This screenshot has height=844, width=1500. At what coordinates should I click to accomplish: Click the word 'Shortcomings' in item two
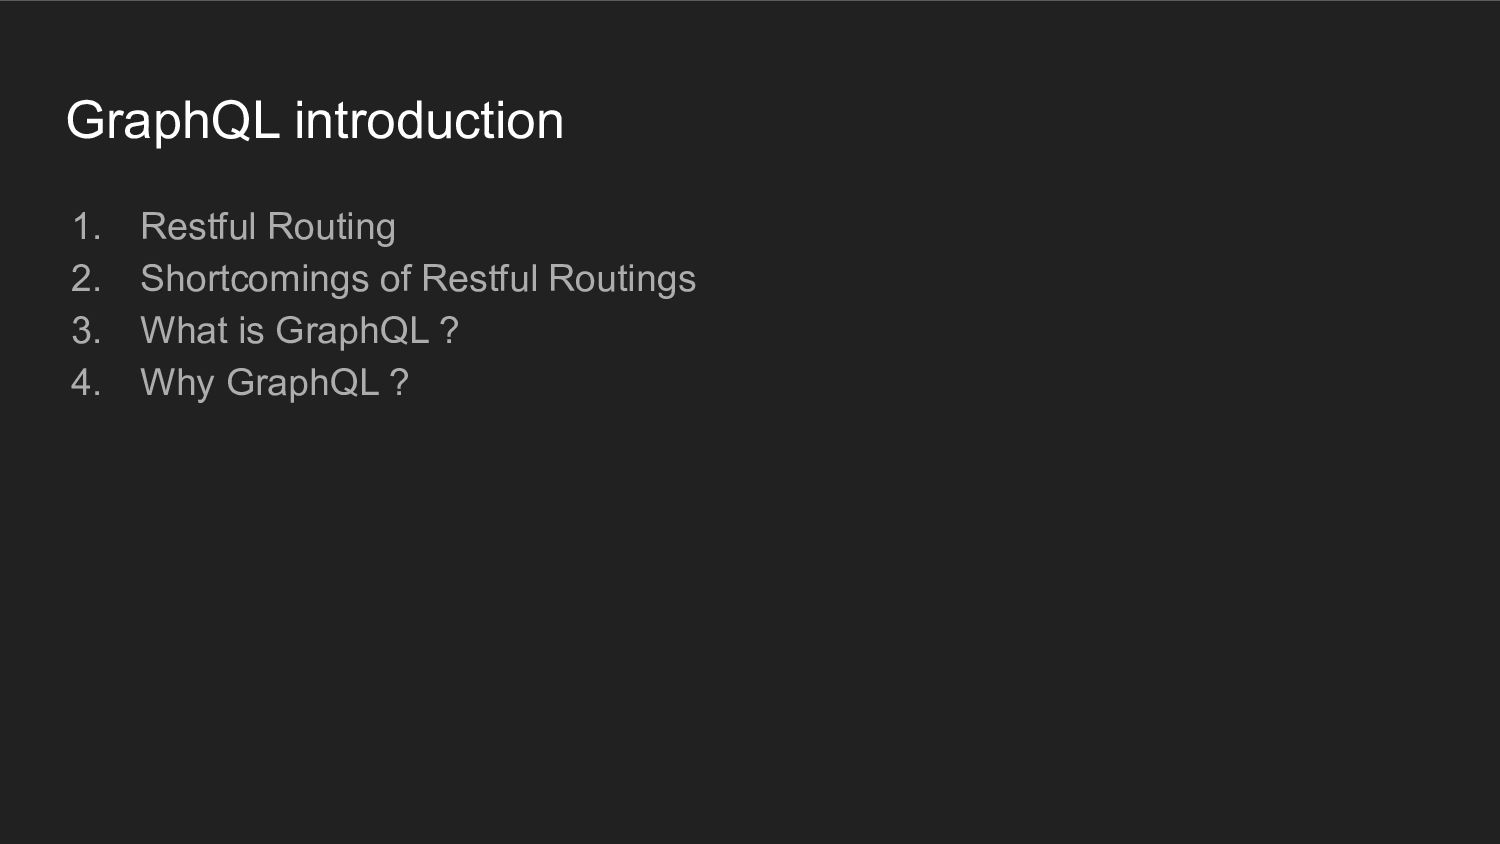(254, 279)
